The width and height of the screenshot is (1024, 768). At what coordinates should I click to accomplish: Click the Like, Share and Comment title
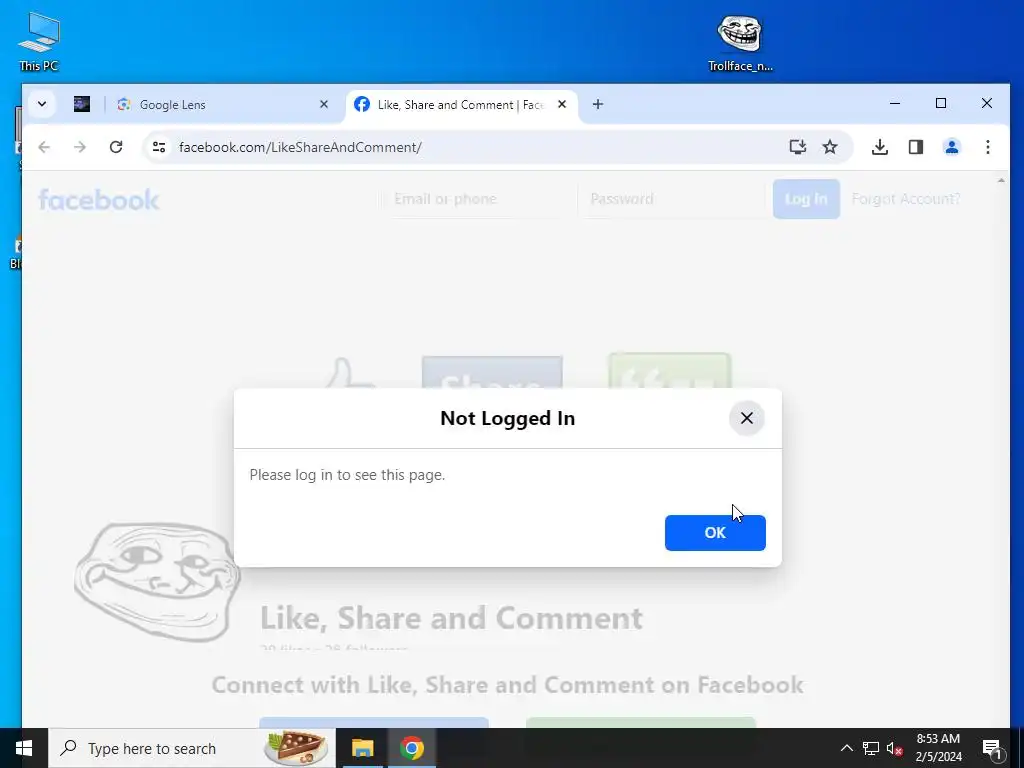tap(451, 618)
